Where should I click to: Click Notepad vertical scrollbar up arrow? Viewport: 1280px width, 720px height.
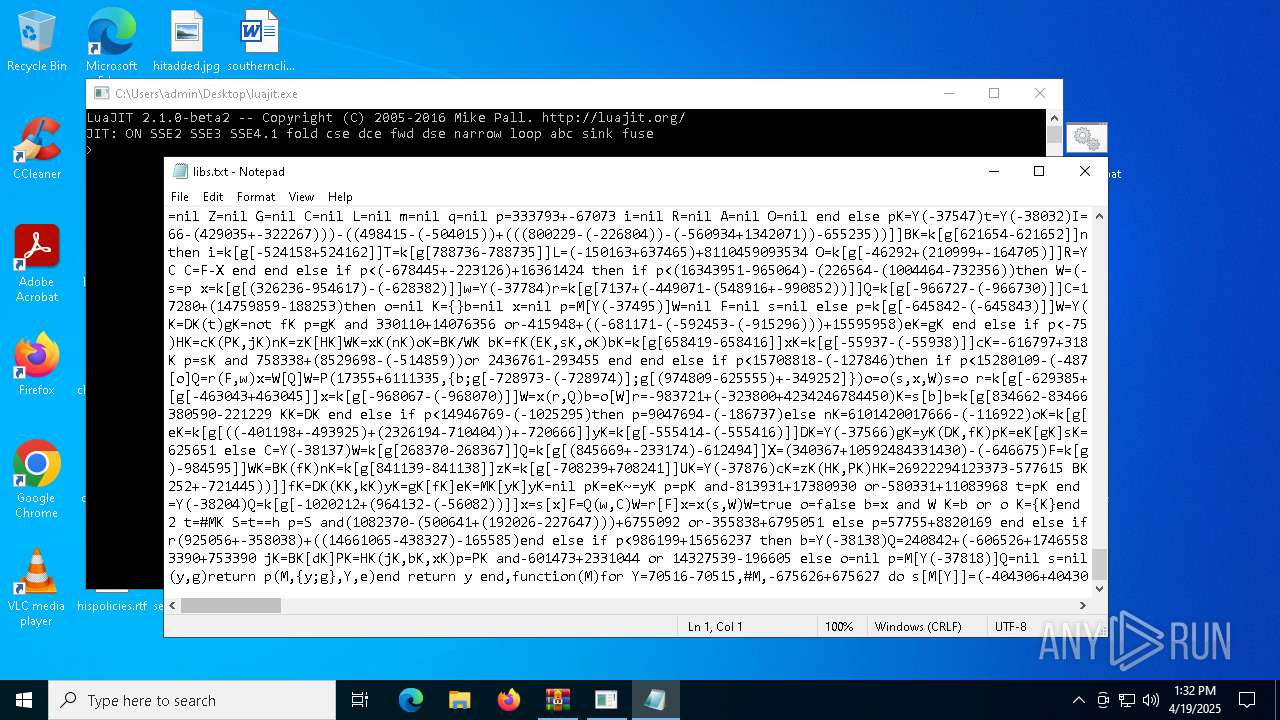1099,216
